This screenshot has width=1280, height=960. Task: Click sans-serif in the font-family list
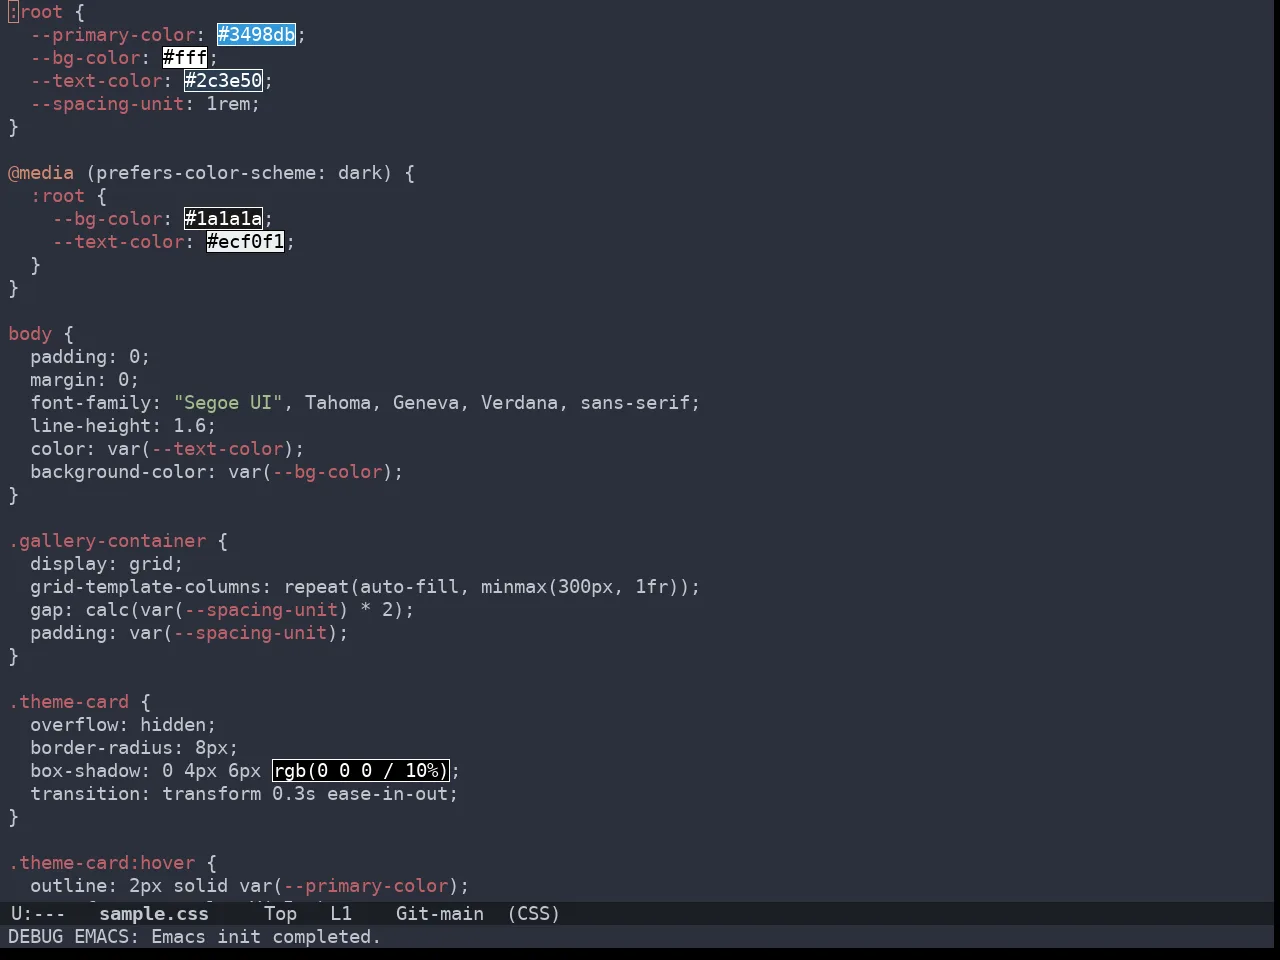click(x=635, y=403)
